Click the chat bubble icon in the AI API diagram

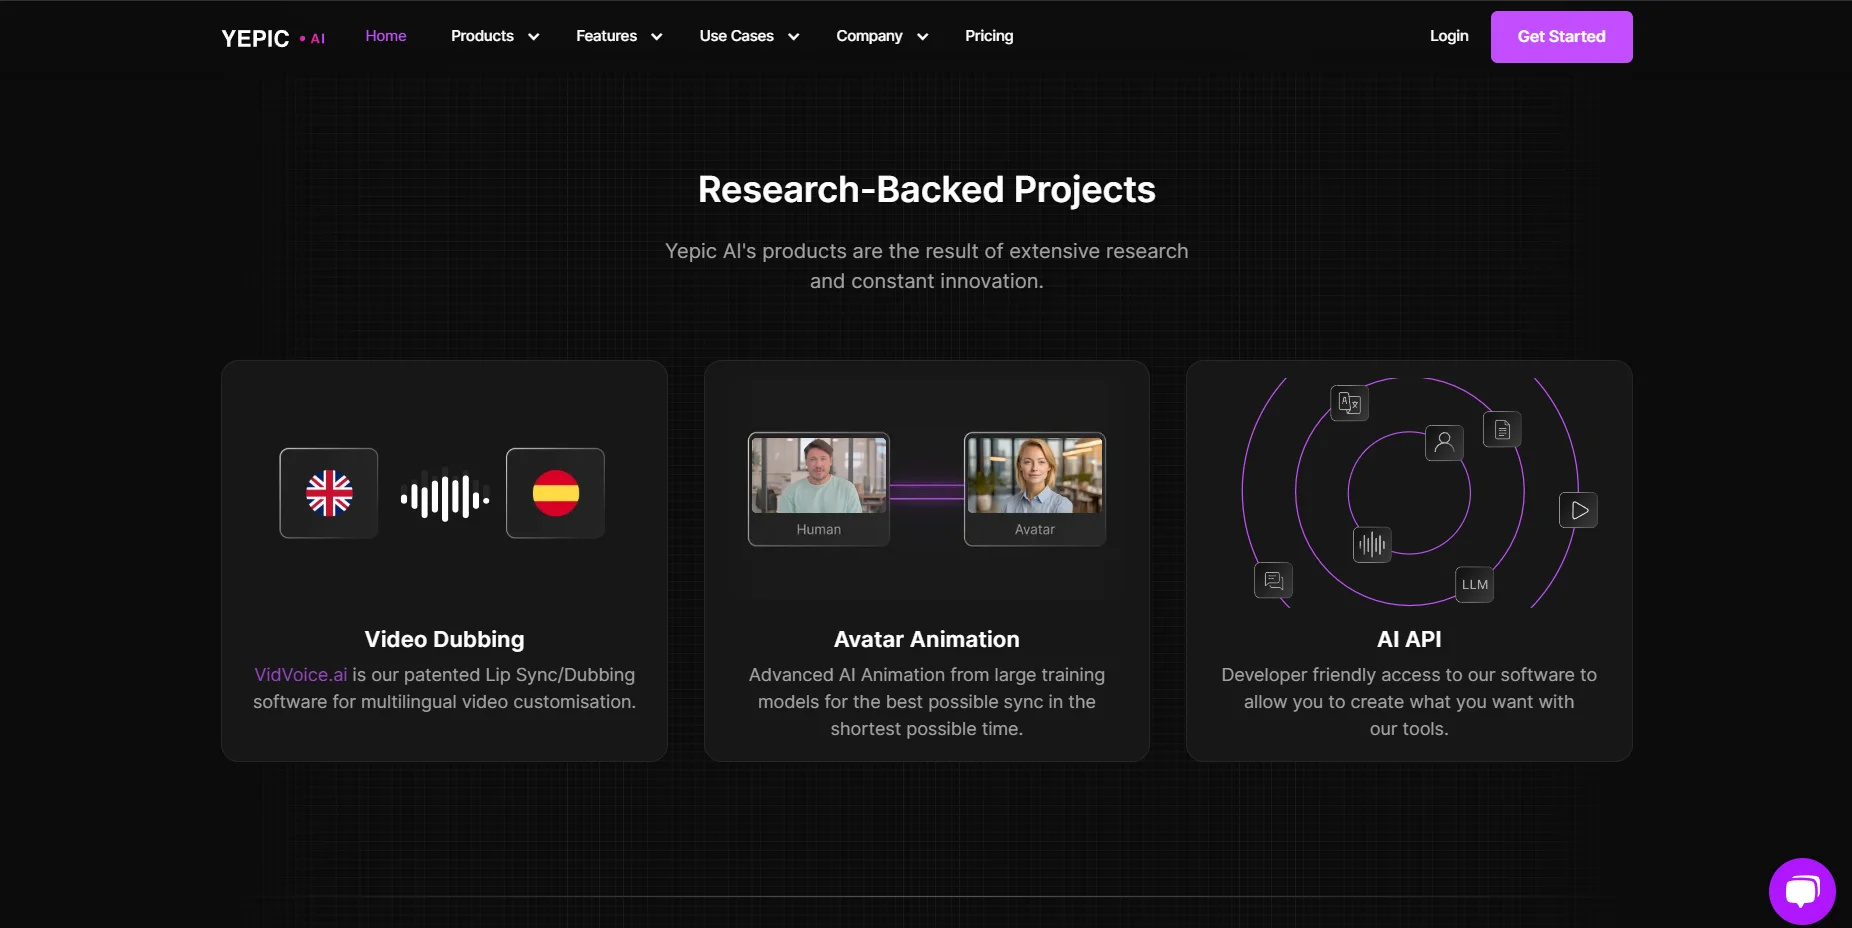(1272, 580)
